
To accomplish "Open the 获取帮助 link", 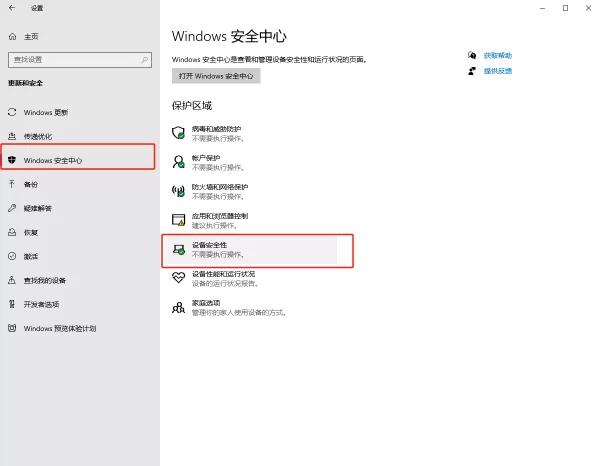I will [x=497, y=55].
